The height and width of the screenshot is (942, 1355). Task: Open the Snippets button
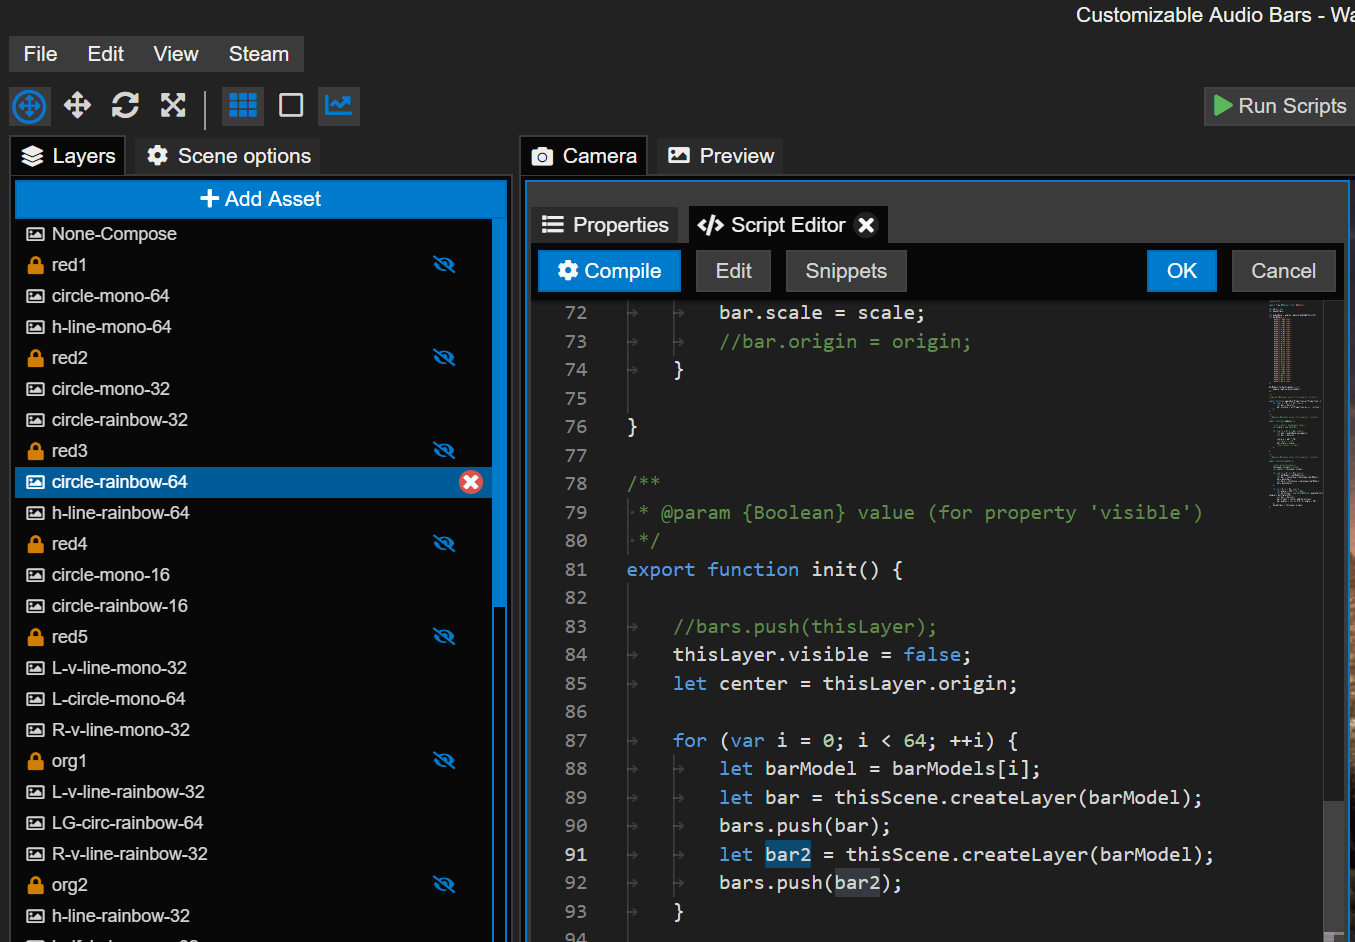846,271
